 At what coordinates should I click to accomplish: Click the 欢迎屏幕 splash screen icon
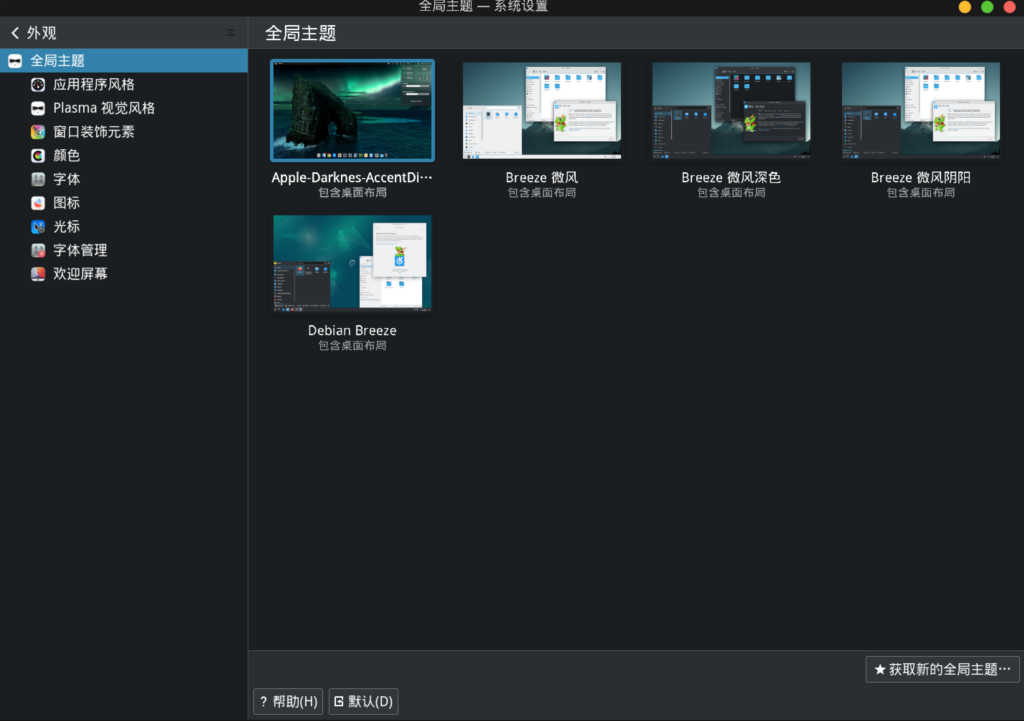[x=38, y=274]
